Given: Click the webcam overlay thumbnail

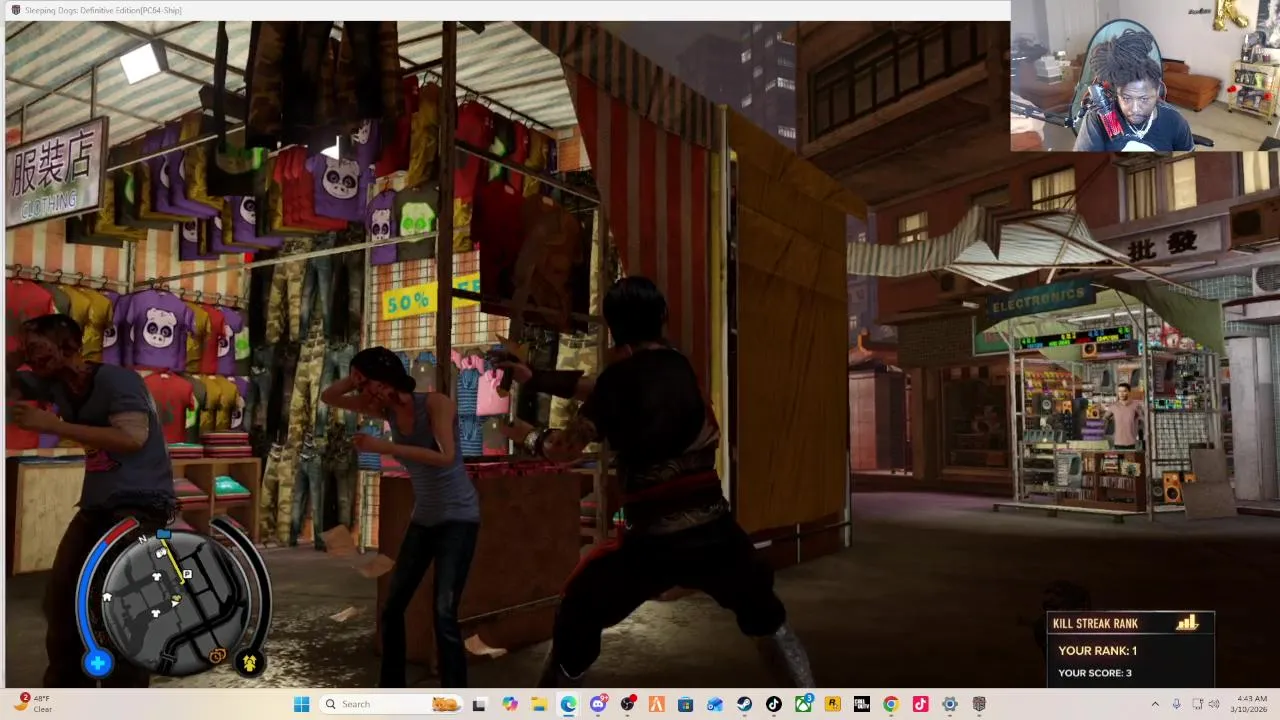Looking at the screenshot, I should (1145, 75).
